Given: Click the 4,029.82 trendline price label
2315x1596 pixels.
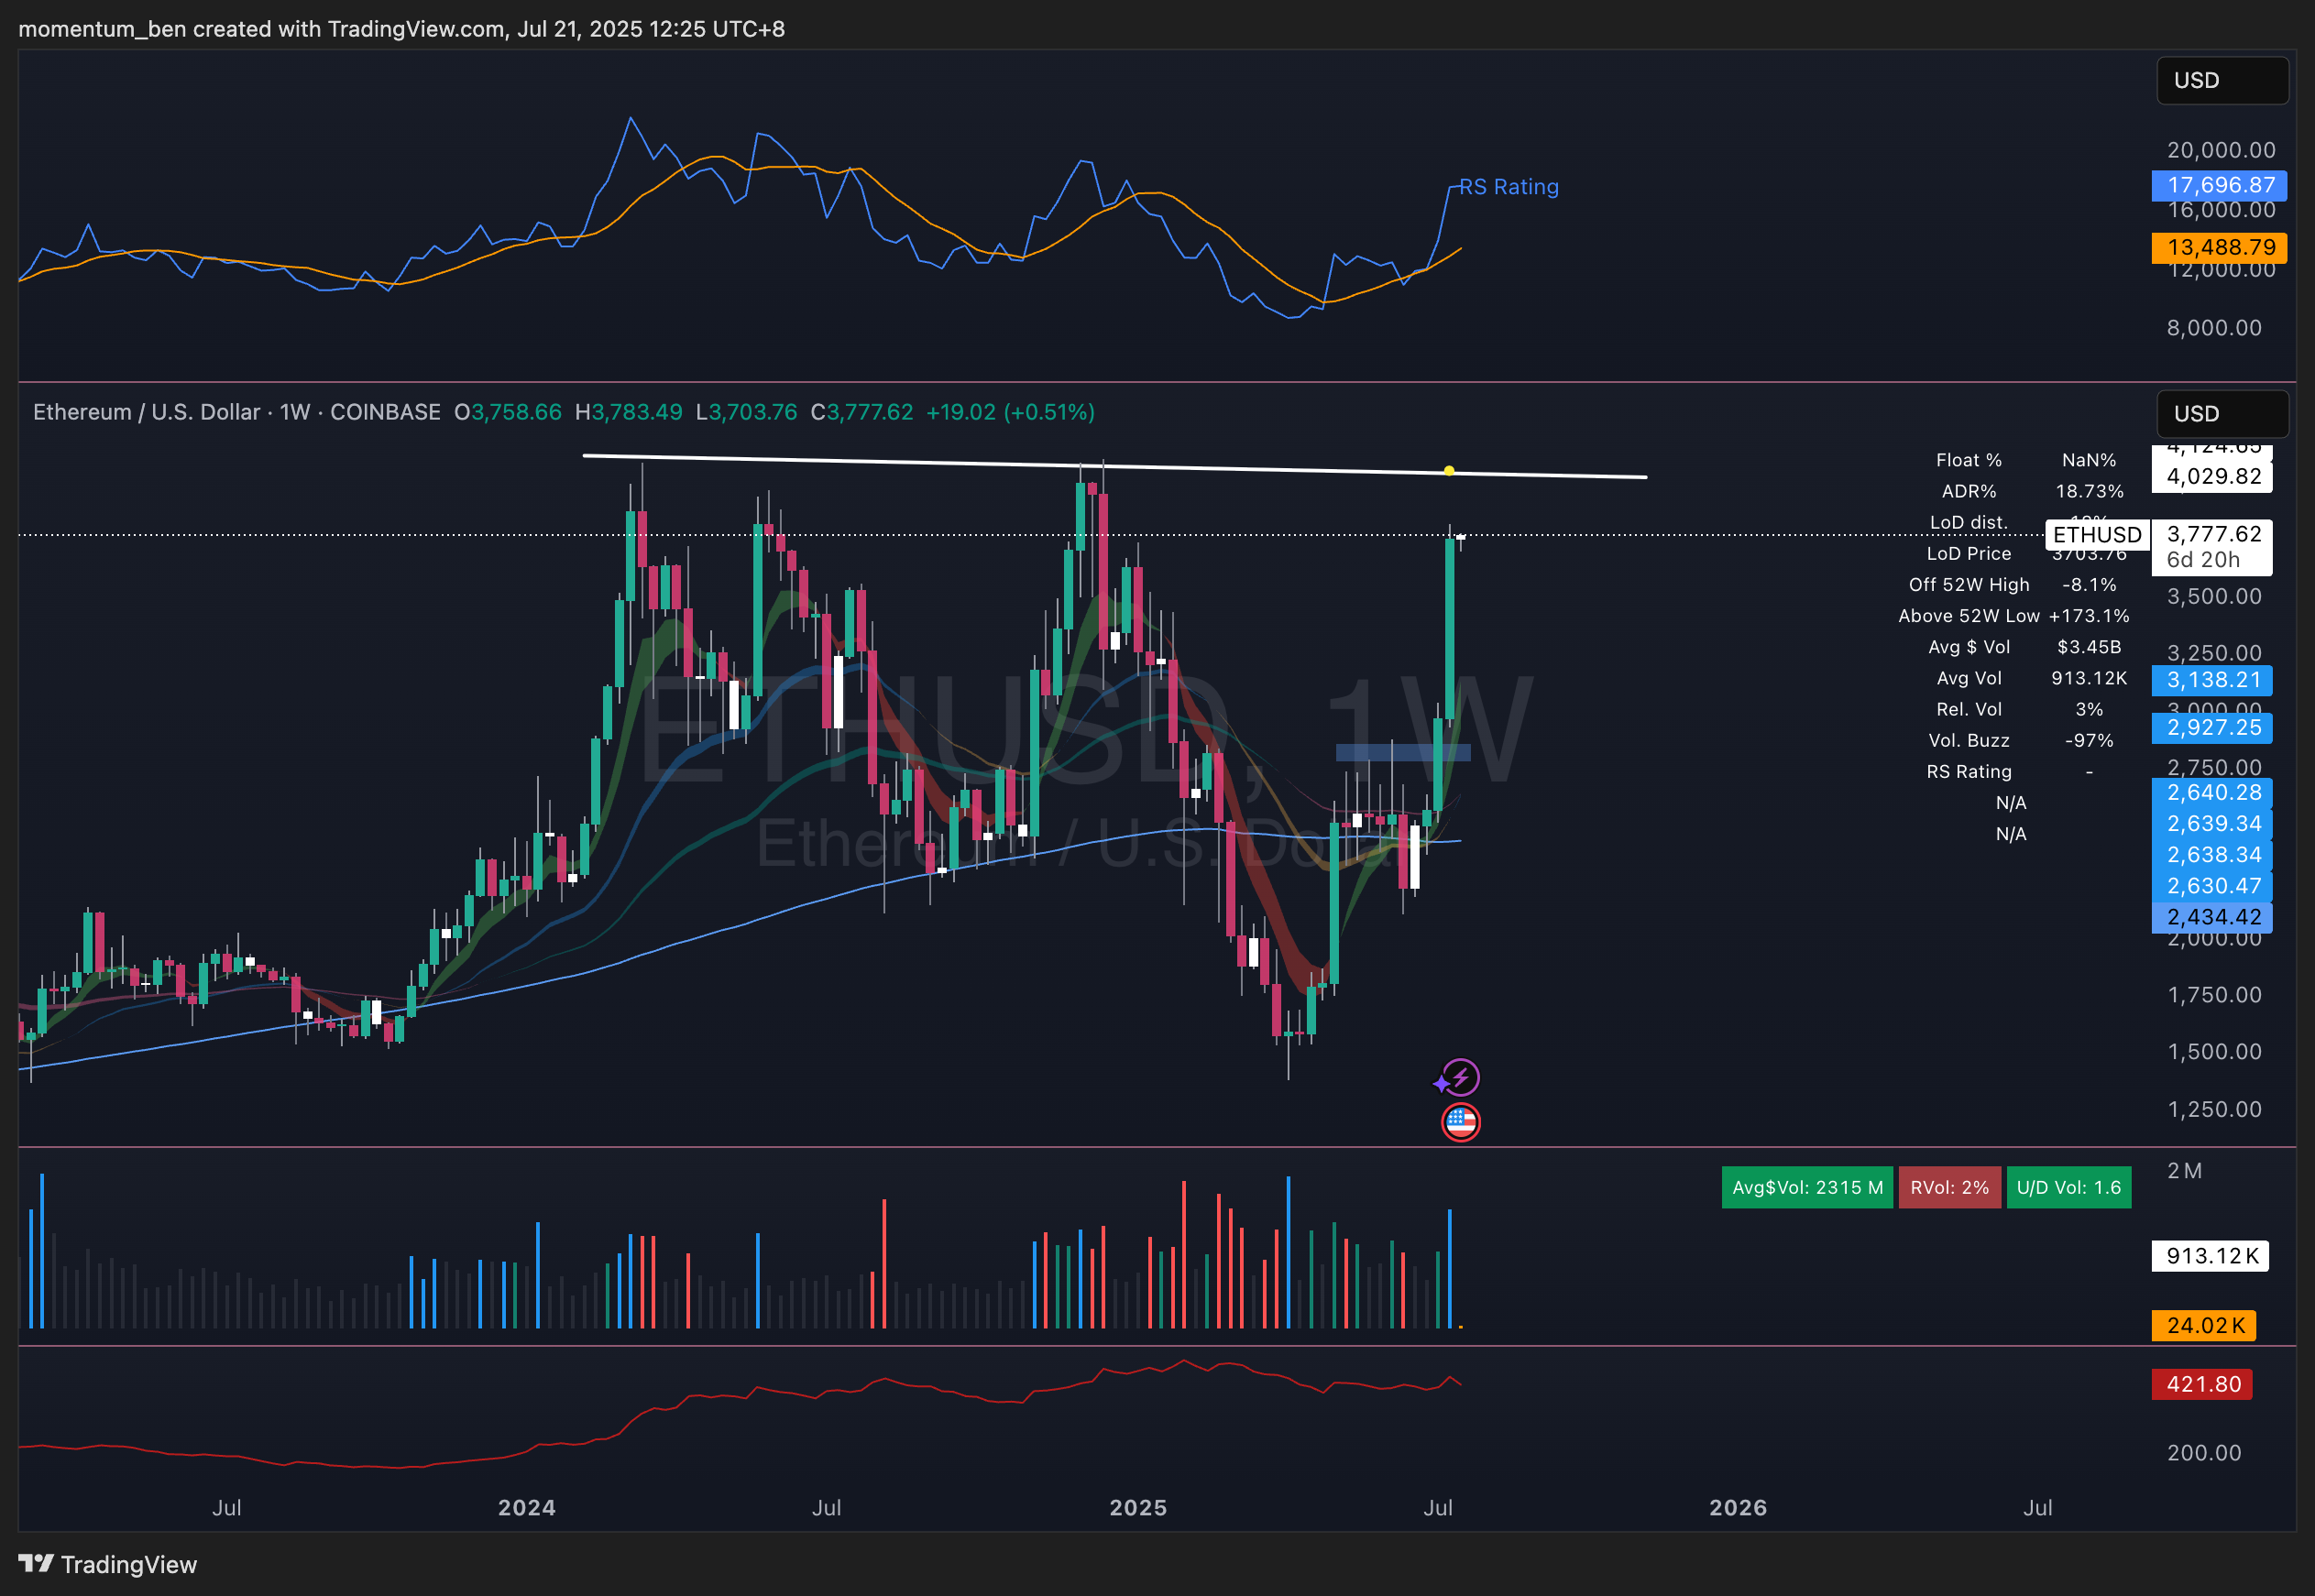Looking at the screenshot, I should click(x=2213, y=476).
